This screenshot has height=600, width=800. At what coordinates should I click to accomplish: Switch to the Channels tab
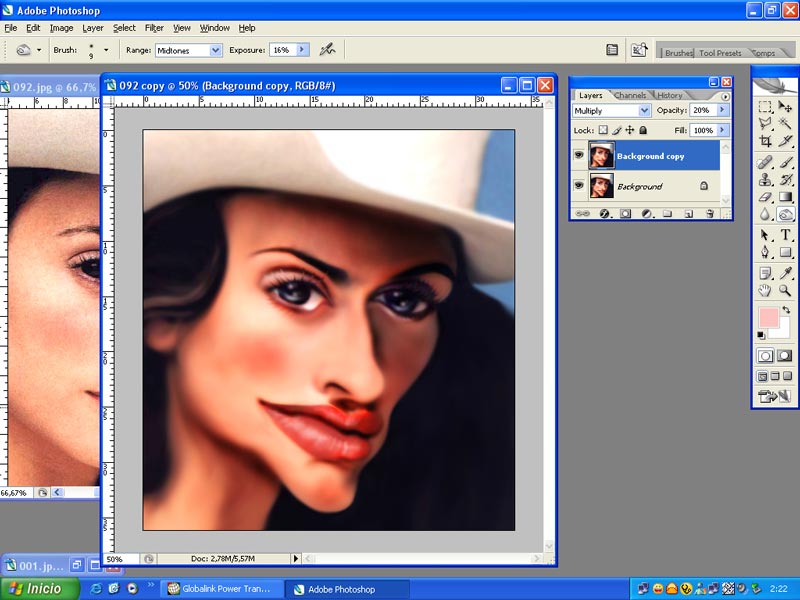click(630, 95)
